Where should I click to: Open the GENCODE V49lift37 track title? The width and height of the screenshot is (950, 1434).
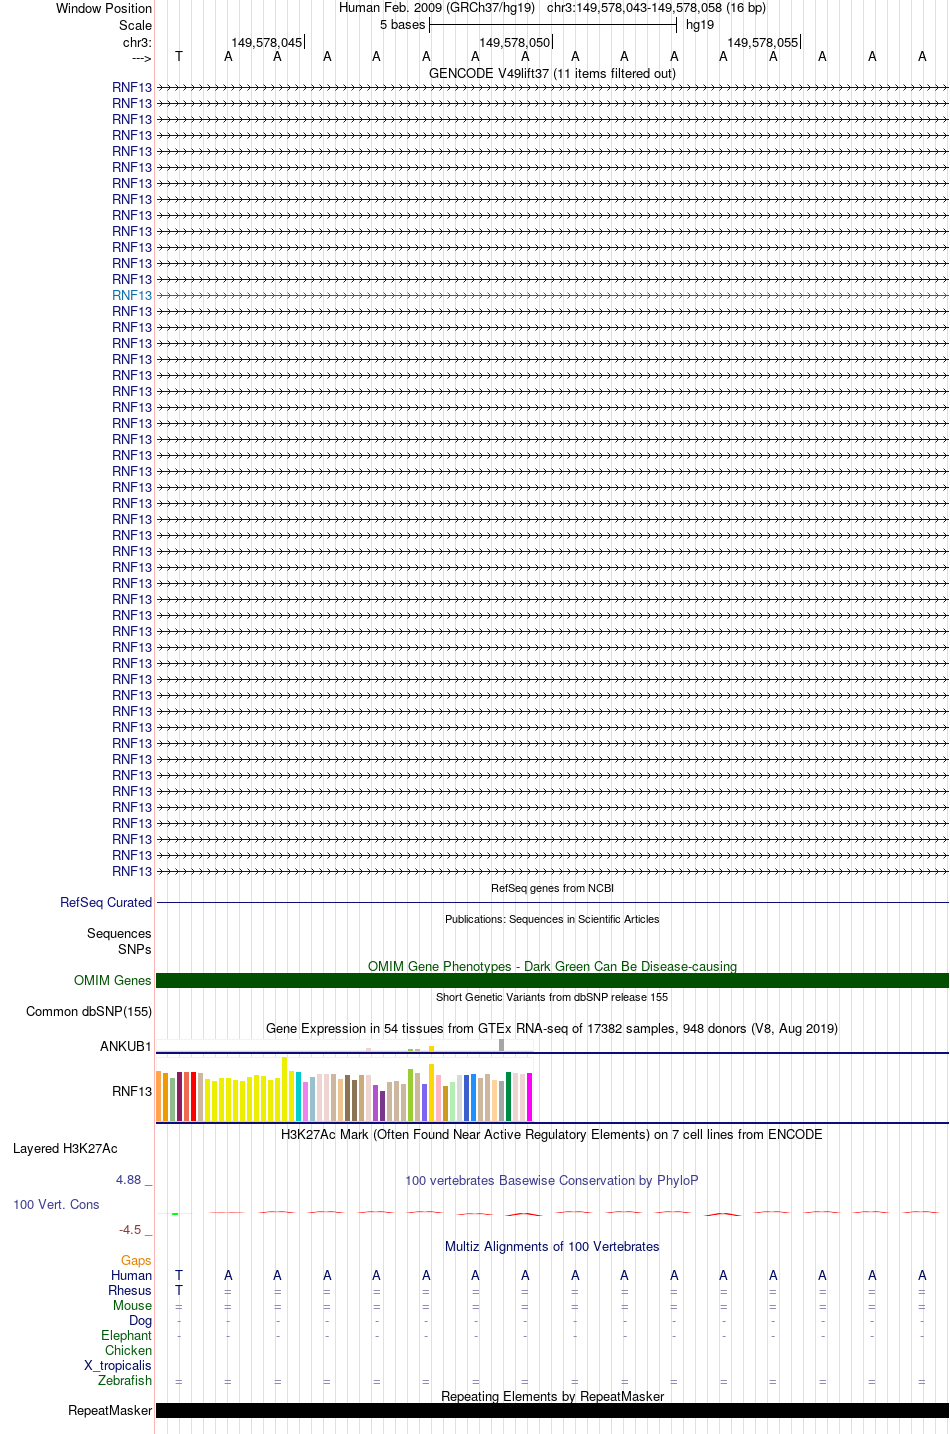click(552, 73)
